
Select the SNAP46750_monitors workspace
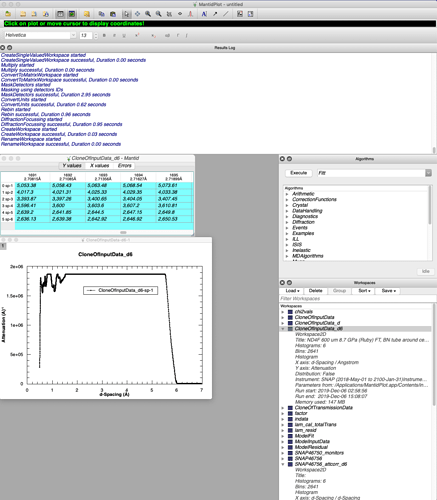coord(319,453)
